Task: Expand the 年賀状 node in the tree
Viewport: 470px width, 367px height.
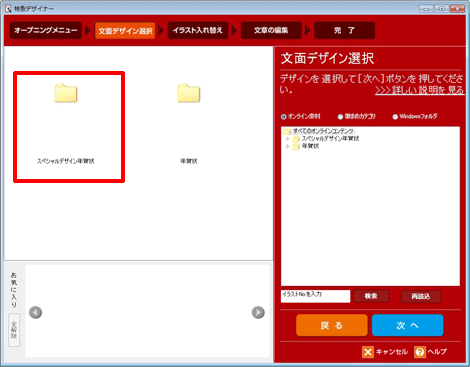Action: 287,146
